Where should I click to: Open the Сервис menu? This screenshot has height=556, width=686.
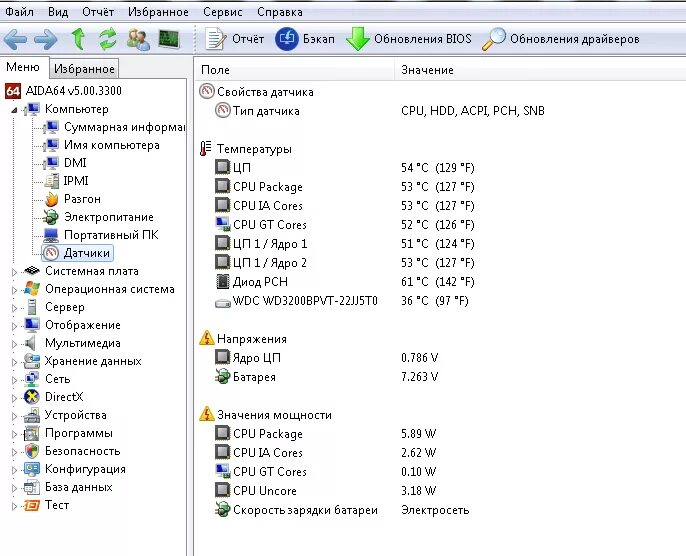(223, 12)
